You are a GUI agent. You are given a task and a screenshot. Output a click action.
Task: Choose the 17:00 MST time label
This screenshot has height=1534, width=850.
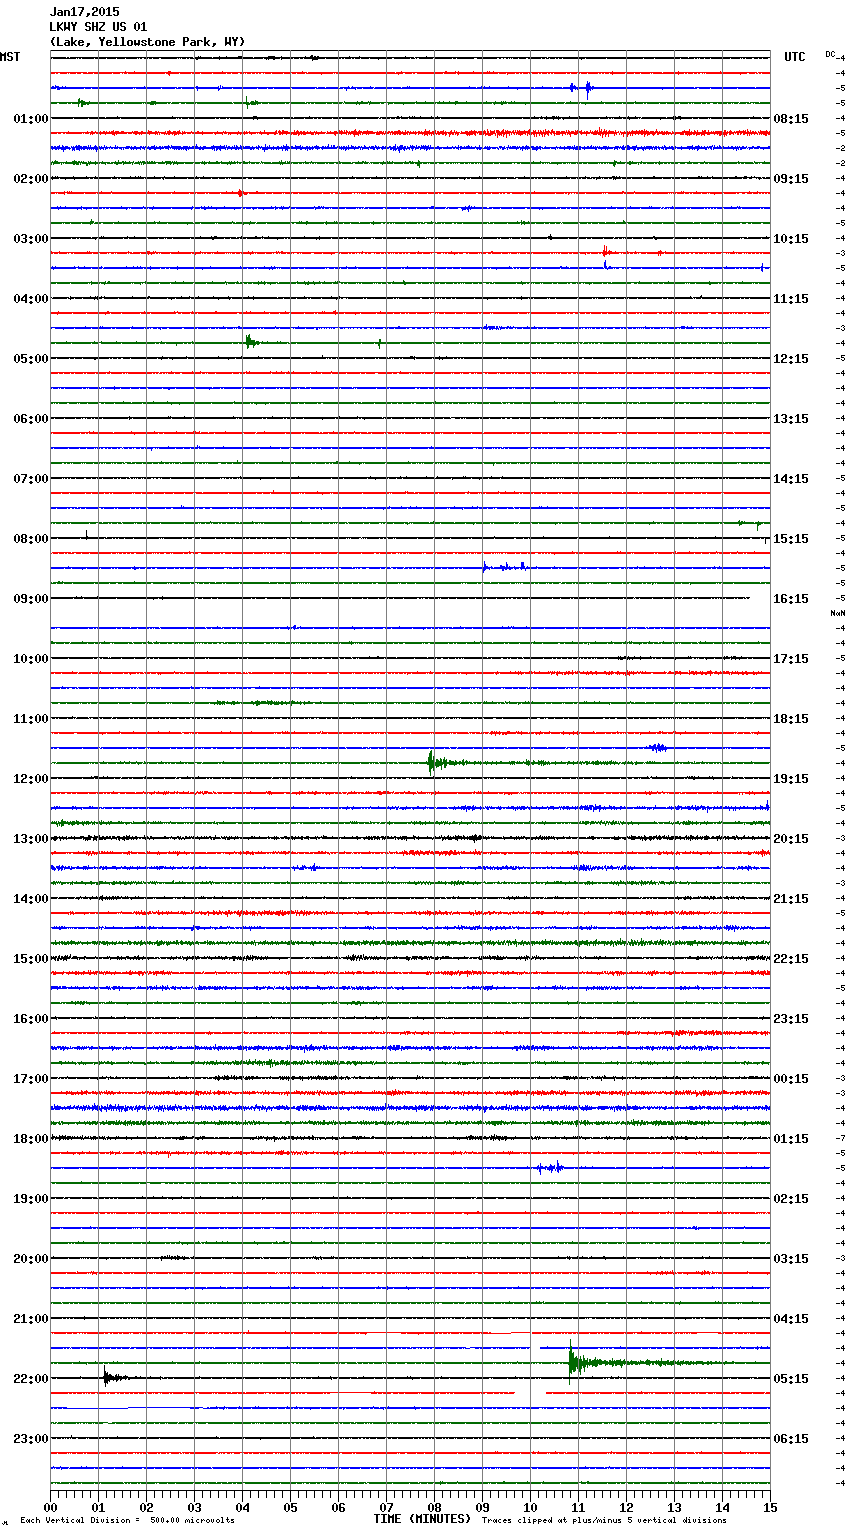(x=31, y=1078)
